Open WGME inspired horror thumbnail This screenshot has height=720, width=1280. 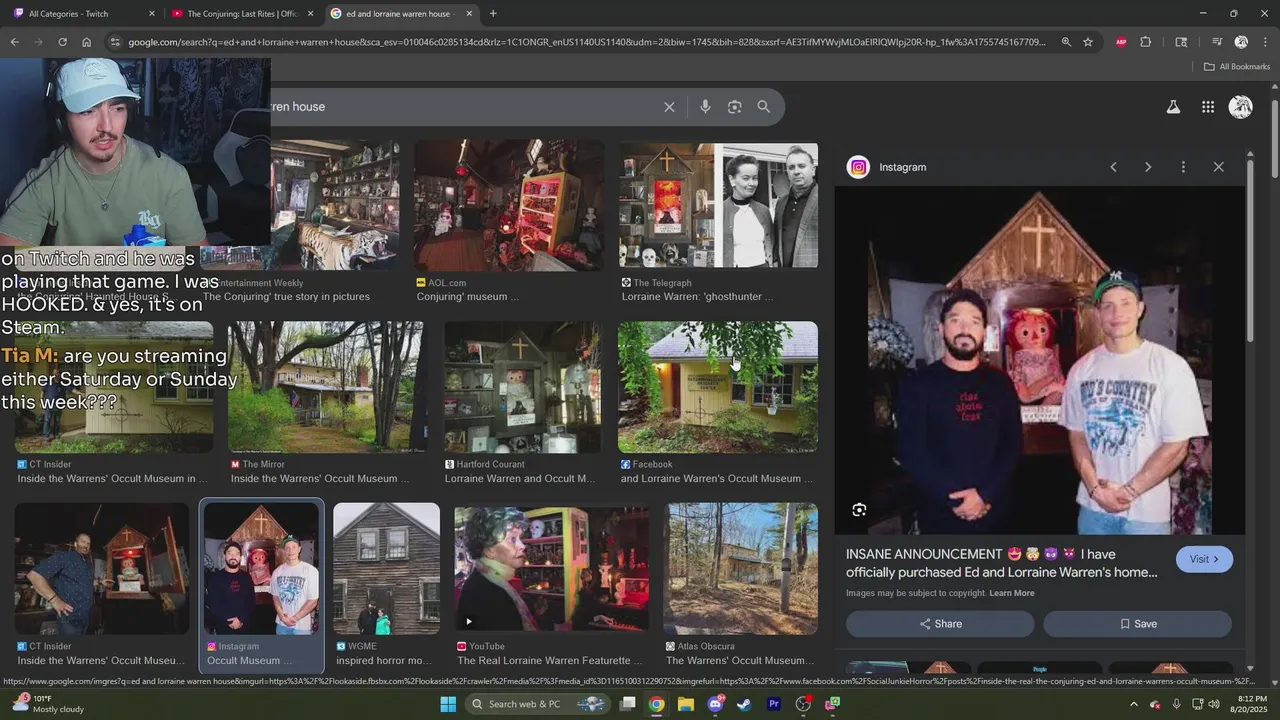(386, 569)
